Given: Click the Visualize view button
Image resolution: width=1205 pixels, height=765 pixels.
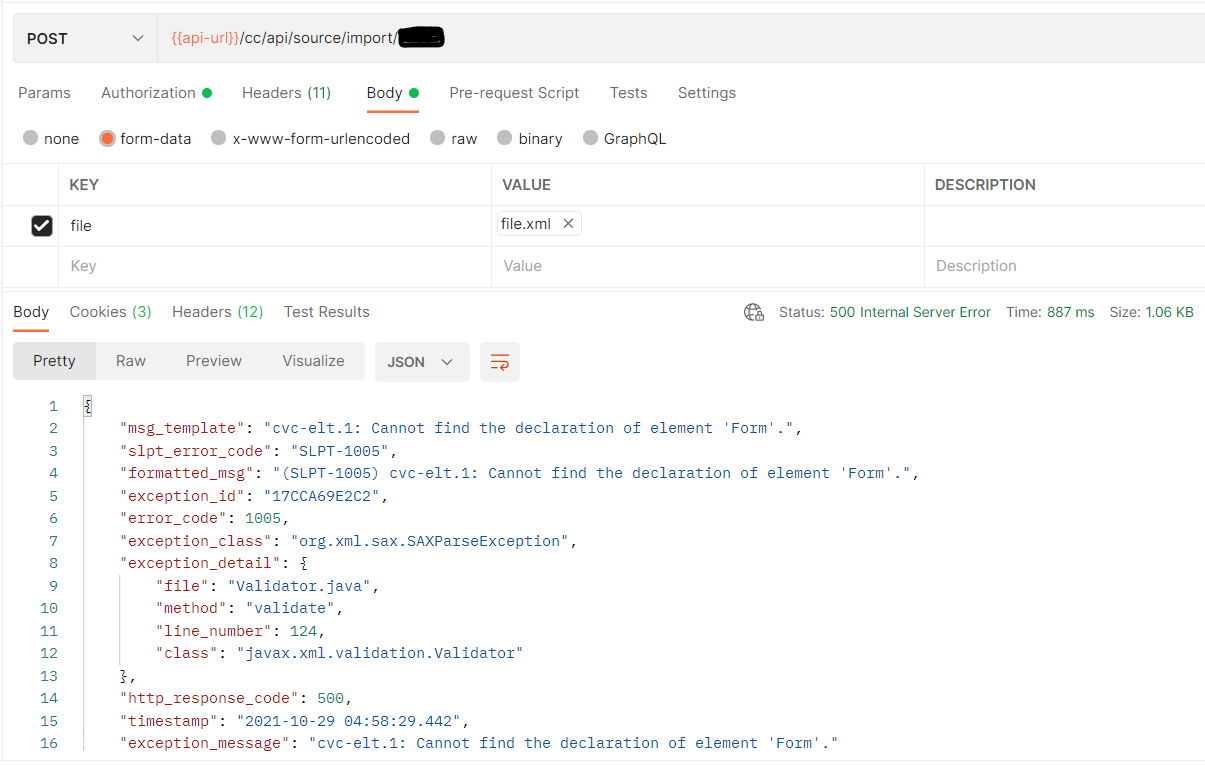Looking at the screenshot, I should [313, 361].
